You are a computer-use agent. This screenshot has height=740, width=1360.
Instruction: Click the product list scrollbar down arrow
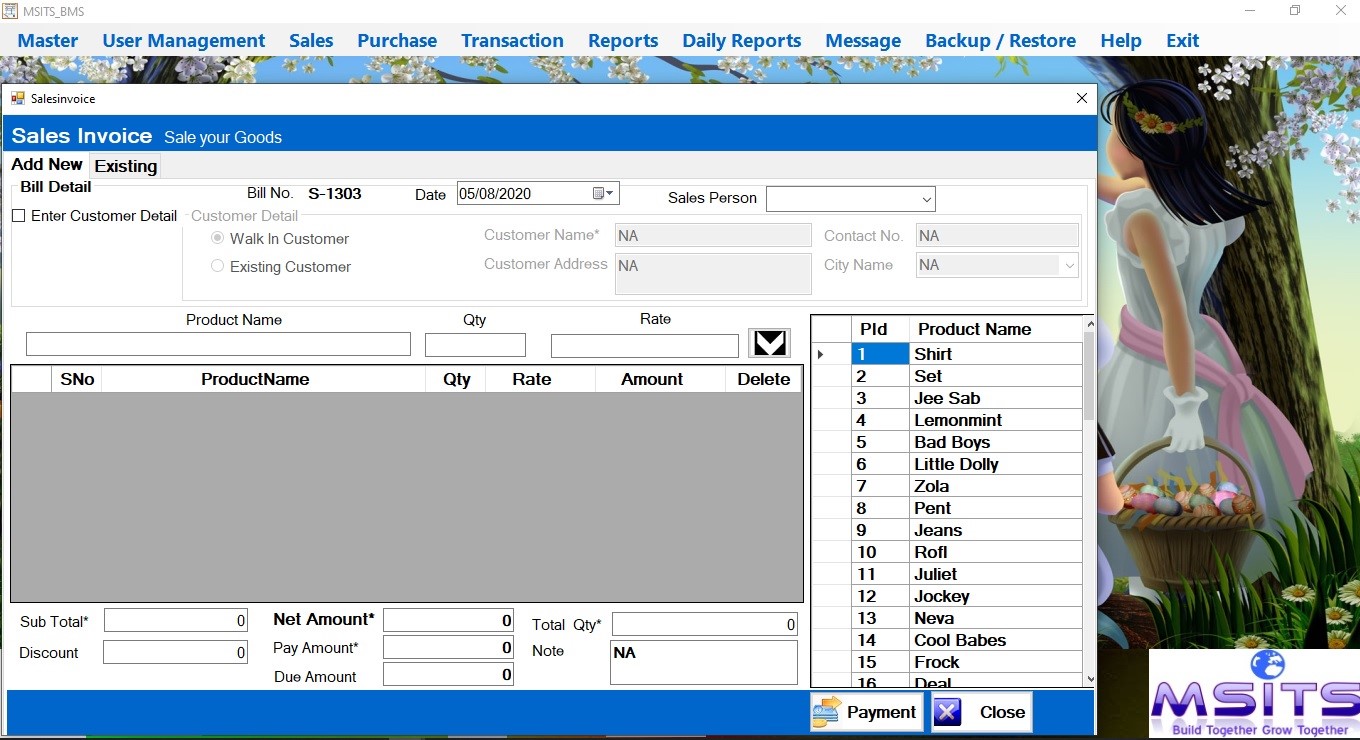click(1089, 679)
